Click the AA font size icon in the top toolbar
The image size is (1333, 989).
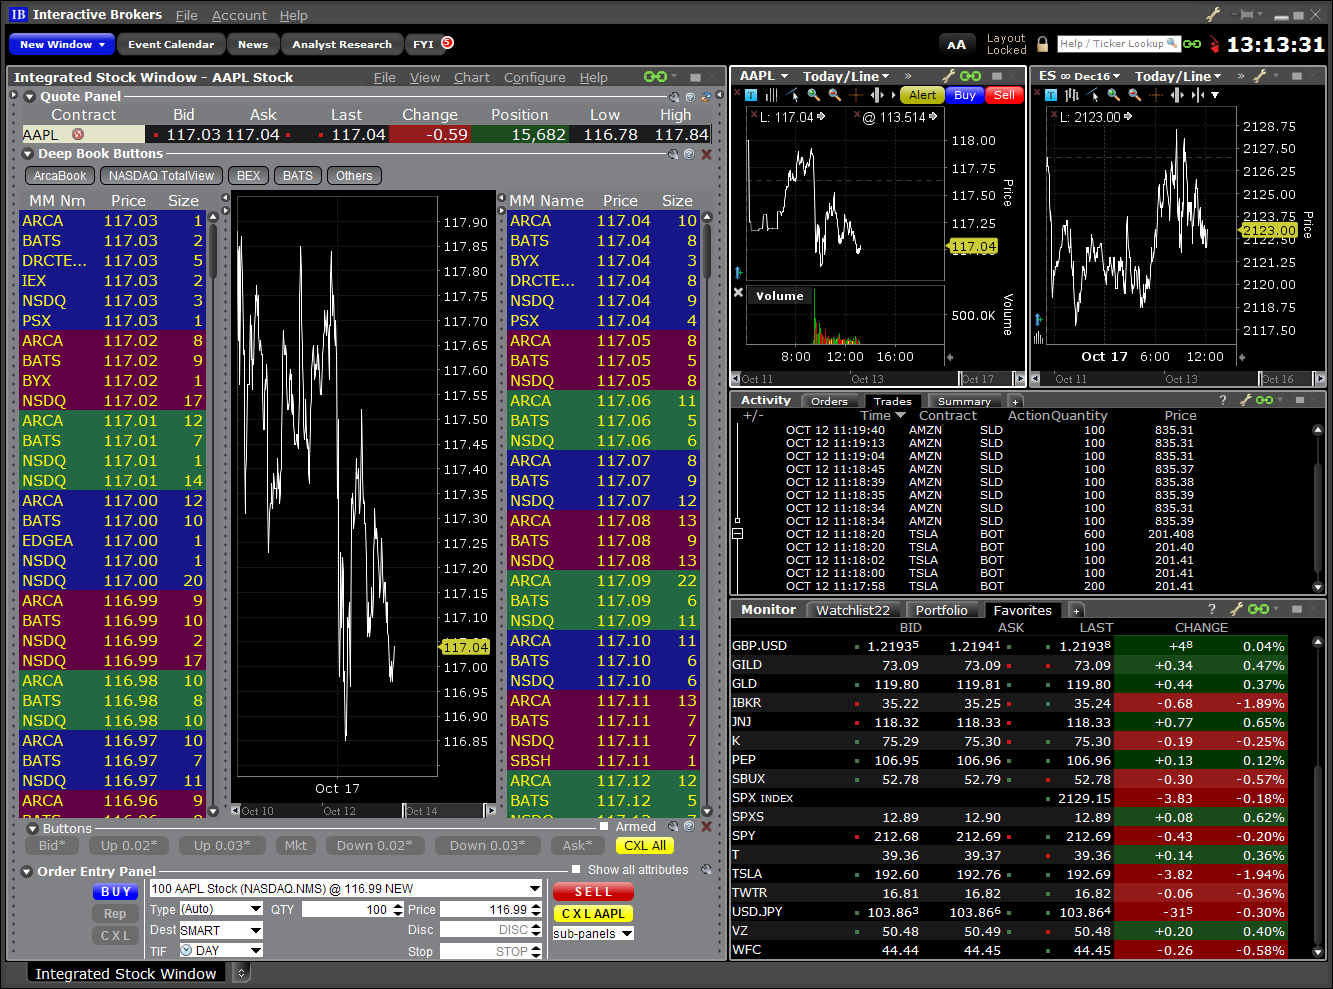[x=957, y=44]
